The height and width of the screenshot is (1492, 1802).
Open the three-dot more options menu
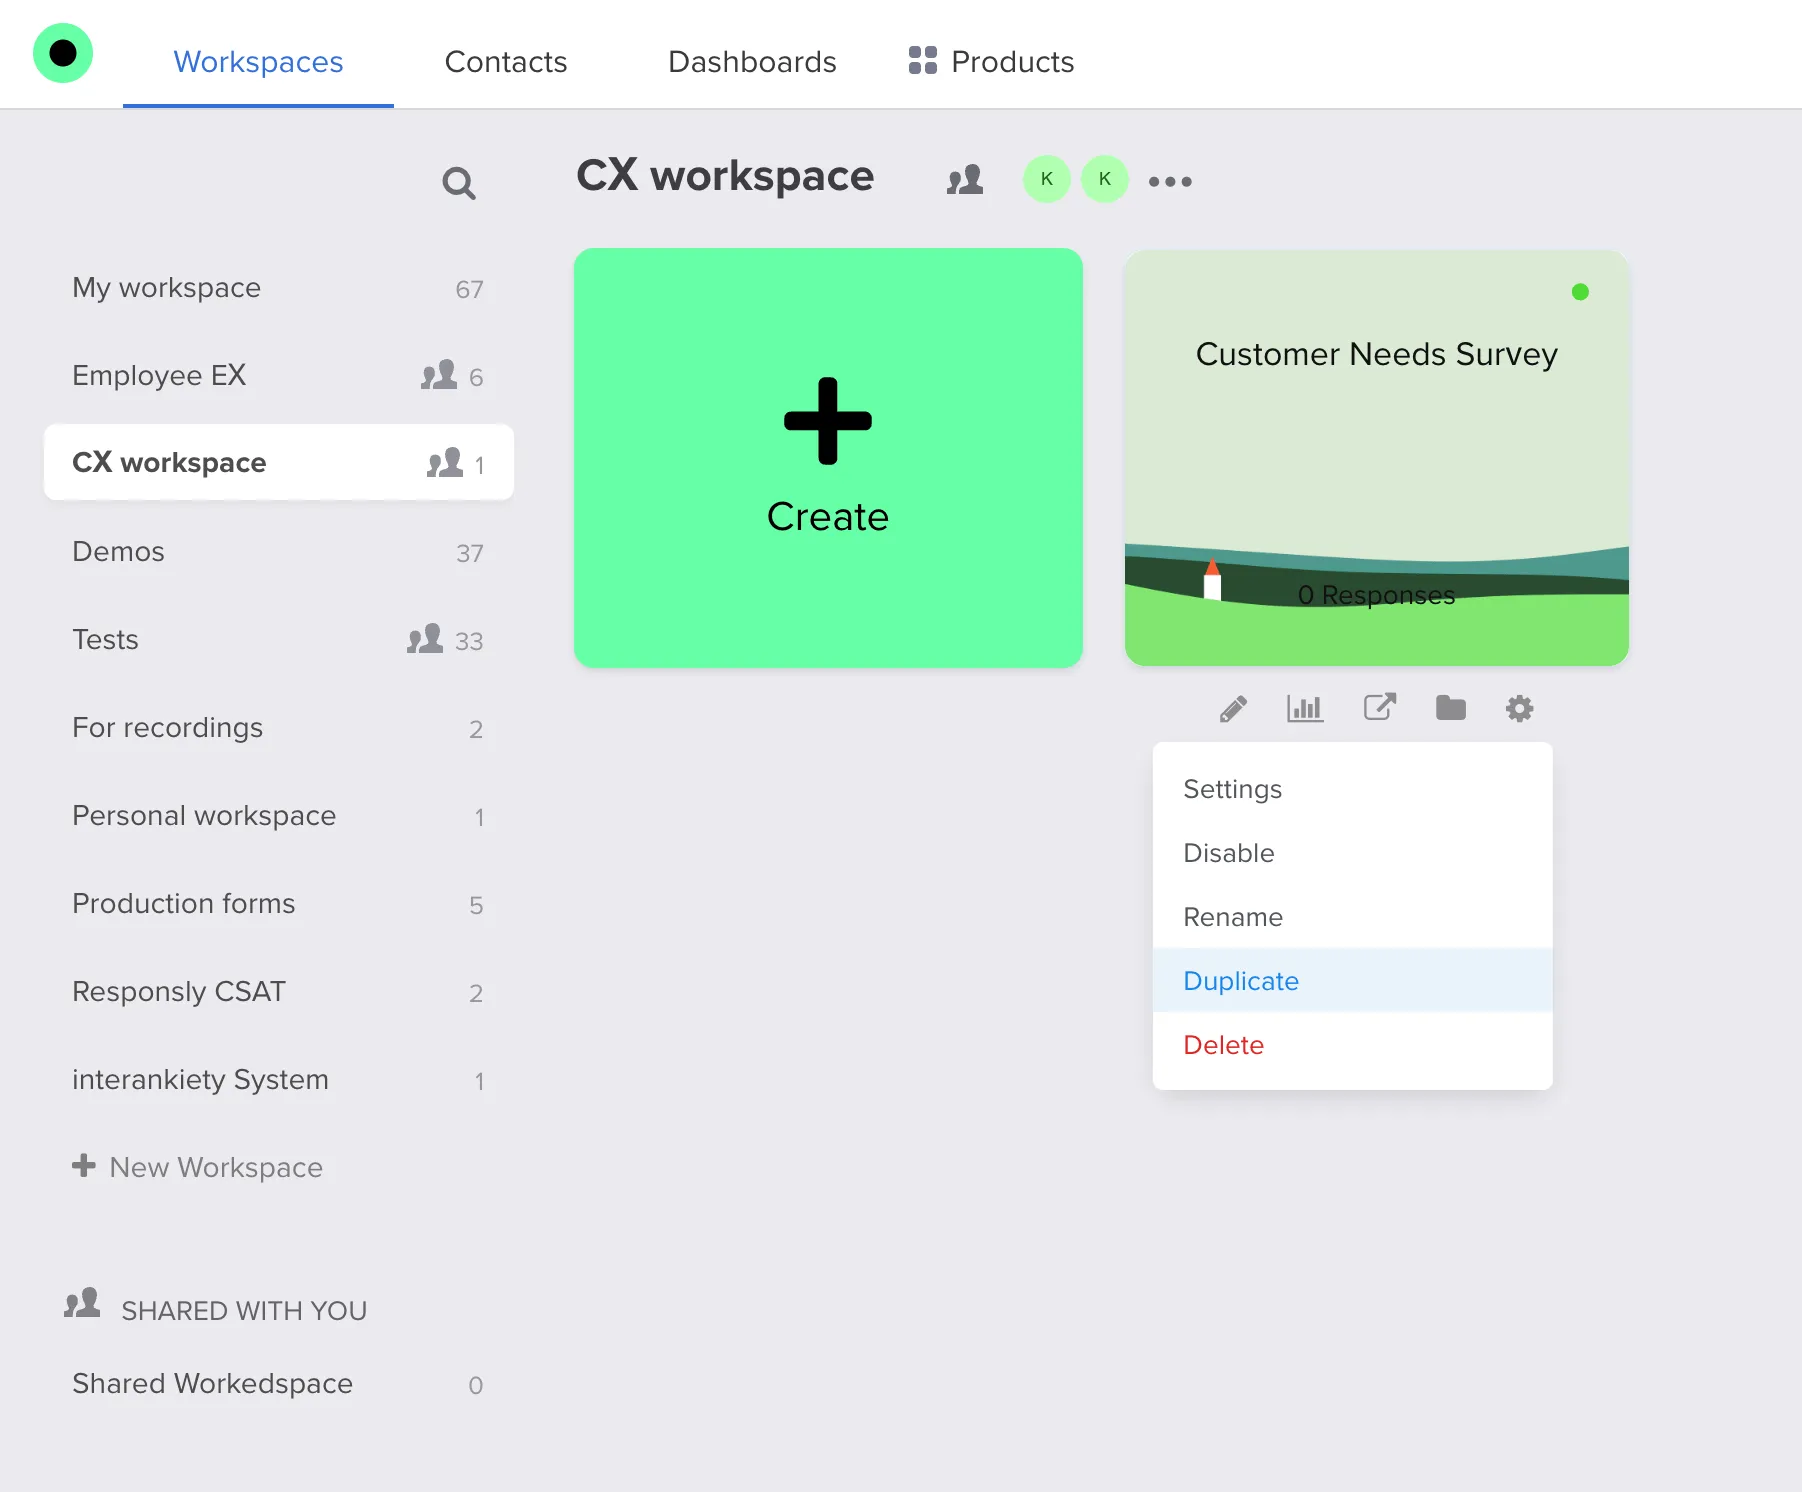coord(1170,181)
